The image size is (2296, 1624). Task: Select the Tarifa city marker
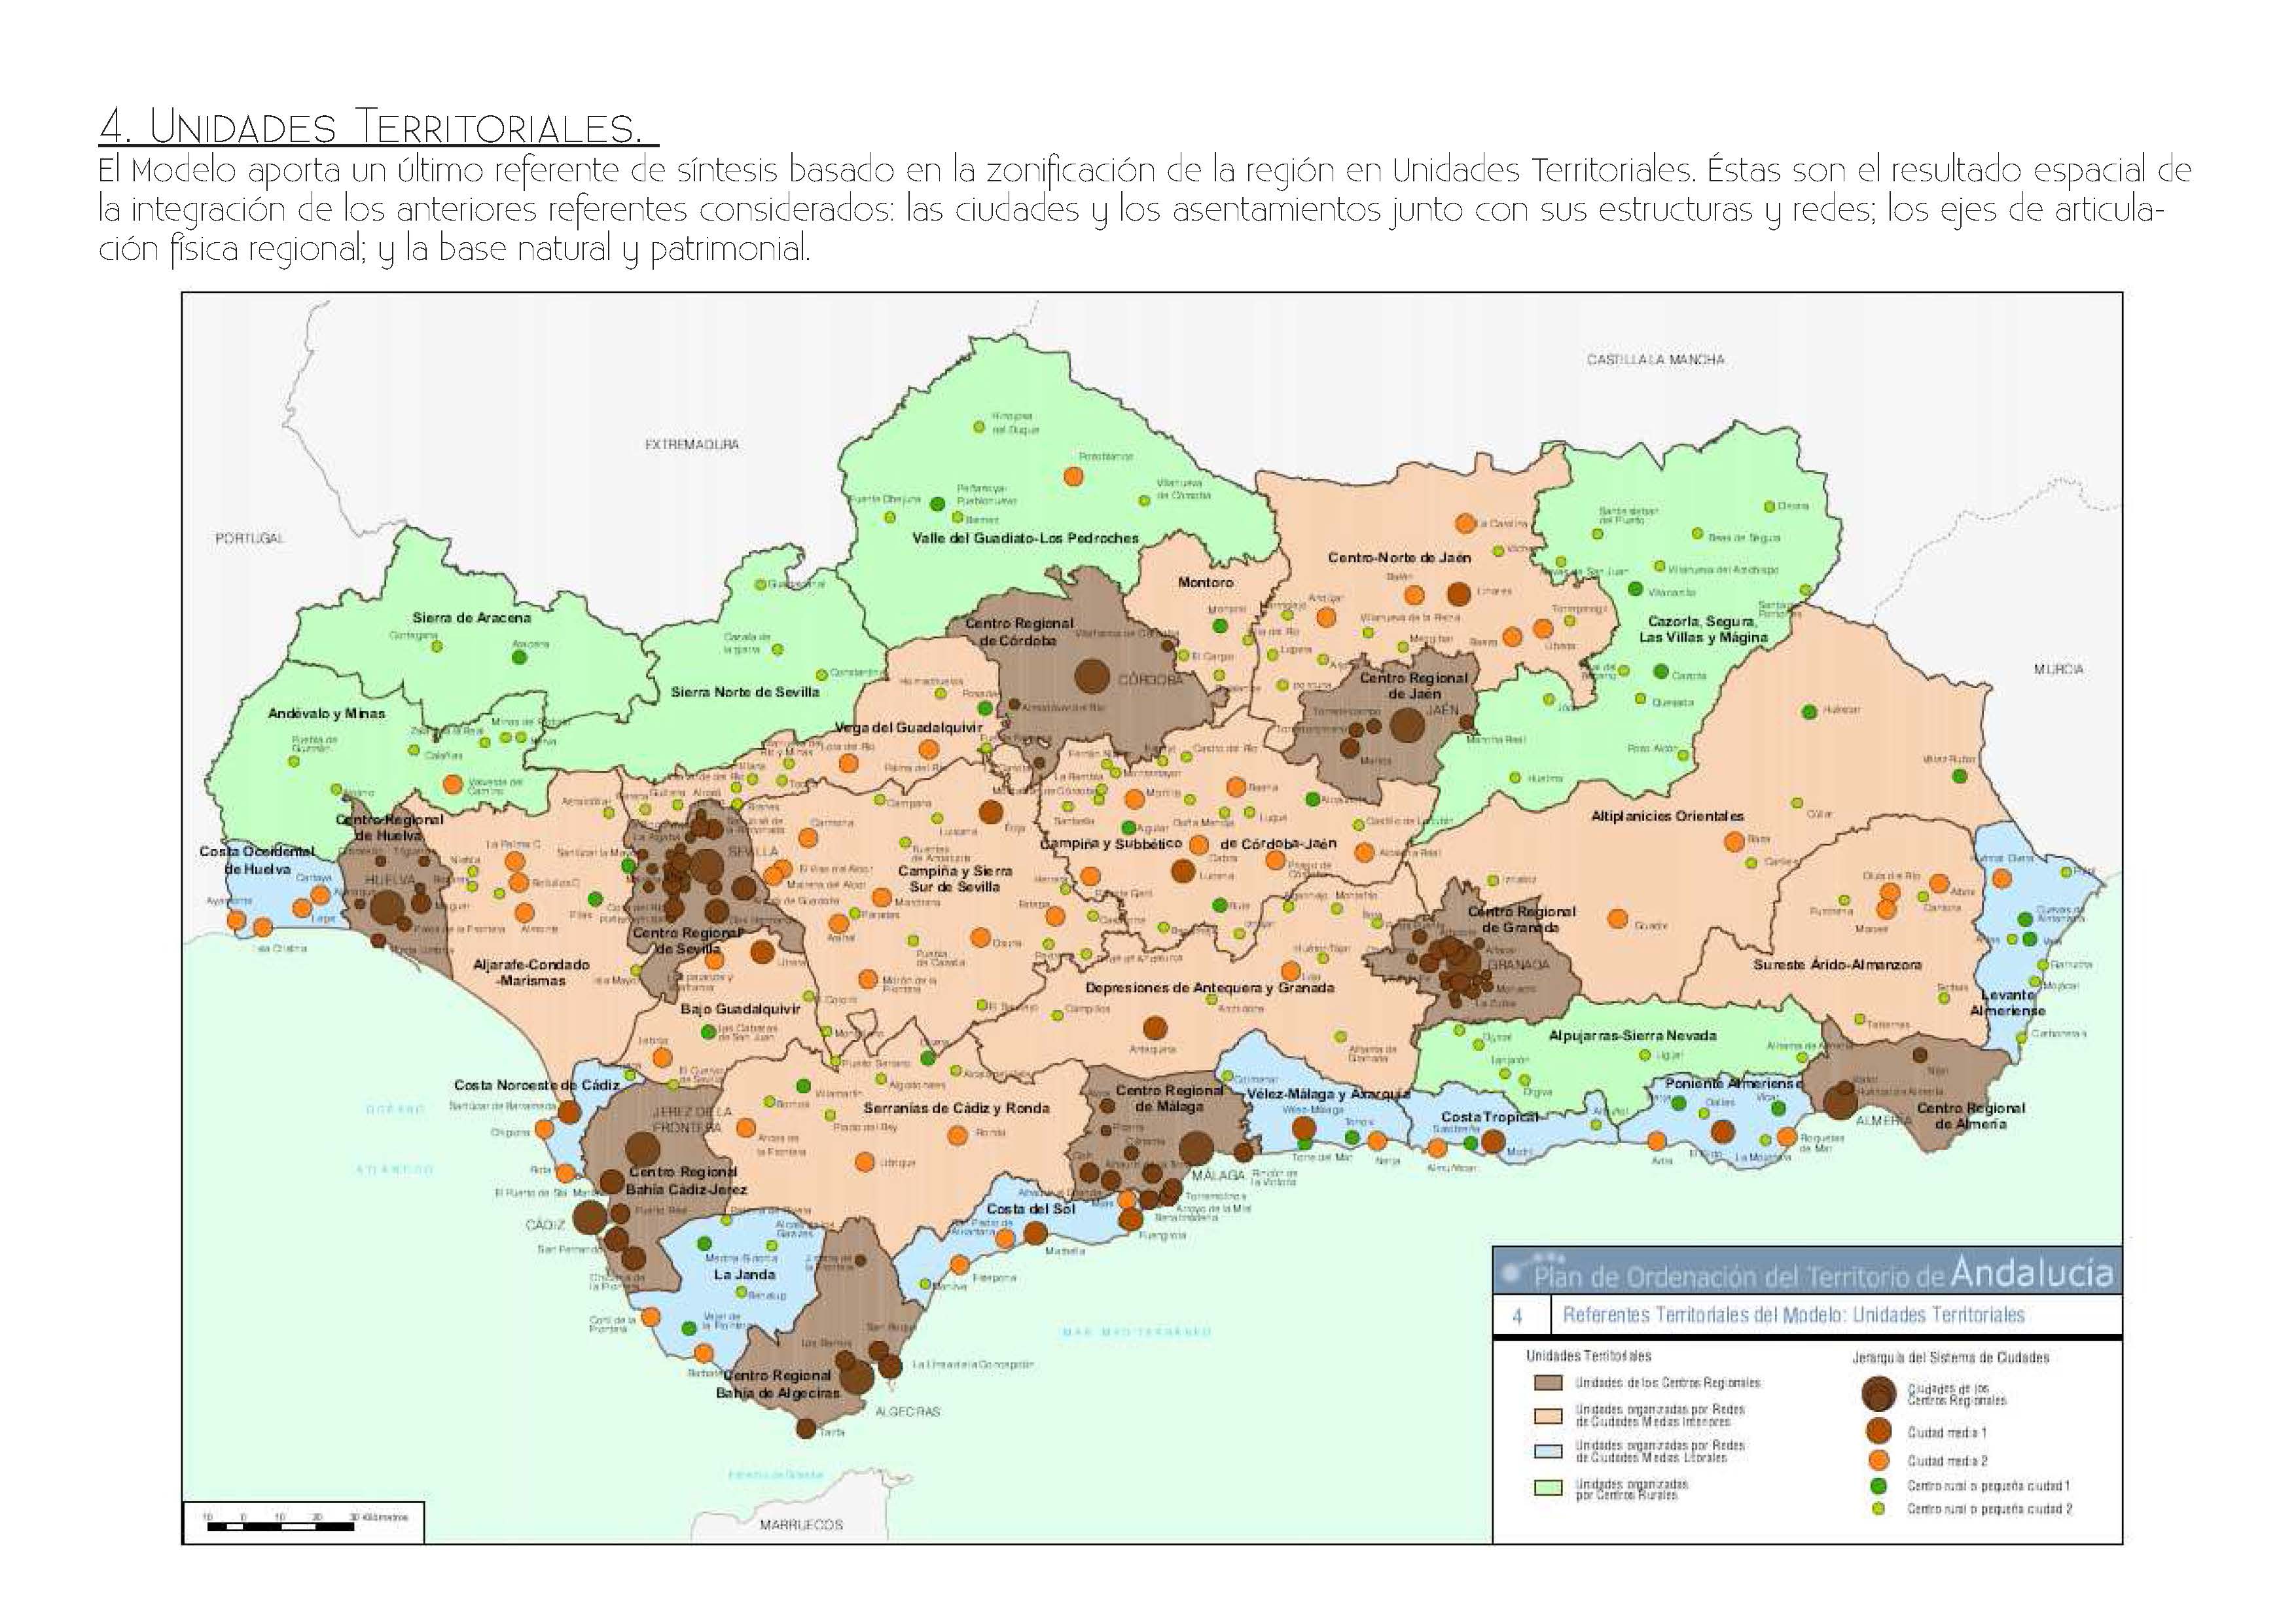806,1428
